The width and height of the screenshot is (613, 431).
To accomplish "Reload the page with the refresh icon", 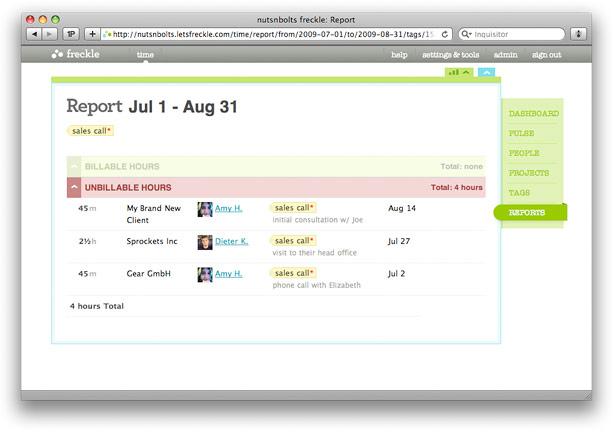I will tap(444, 33).
